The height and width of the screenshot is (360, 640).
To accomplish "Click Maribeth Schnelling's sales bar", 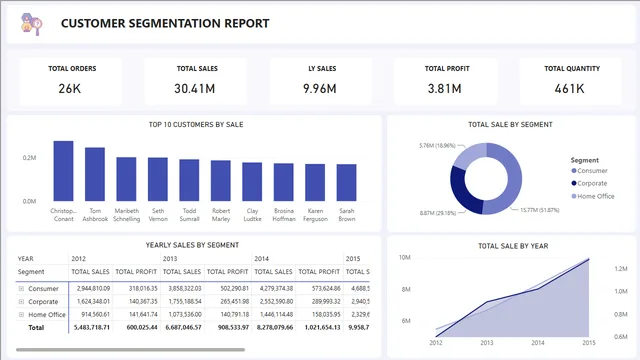I will [126, 179].
